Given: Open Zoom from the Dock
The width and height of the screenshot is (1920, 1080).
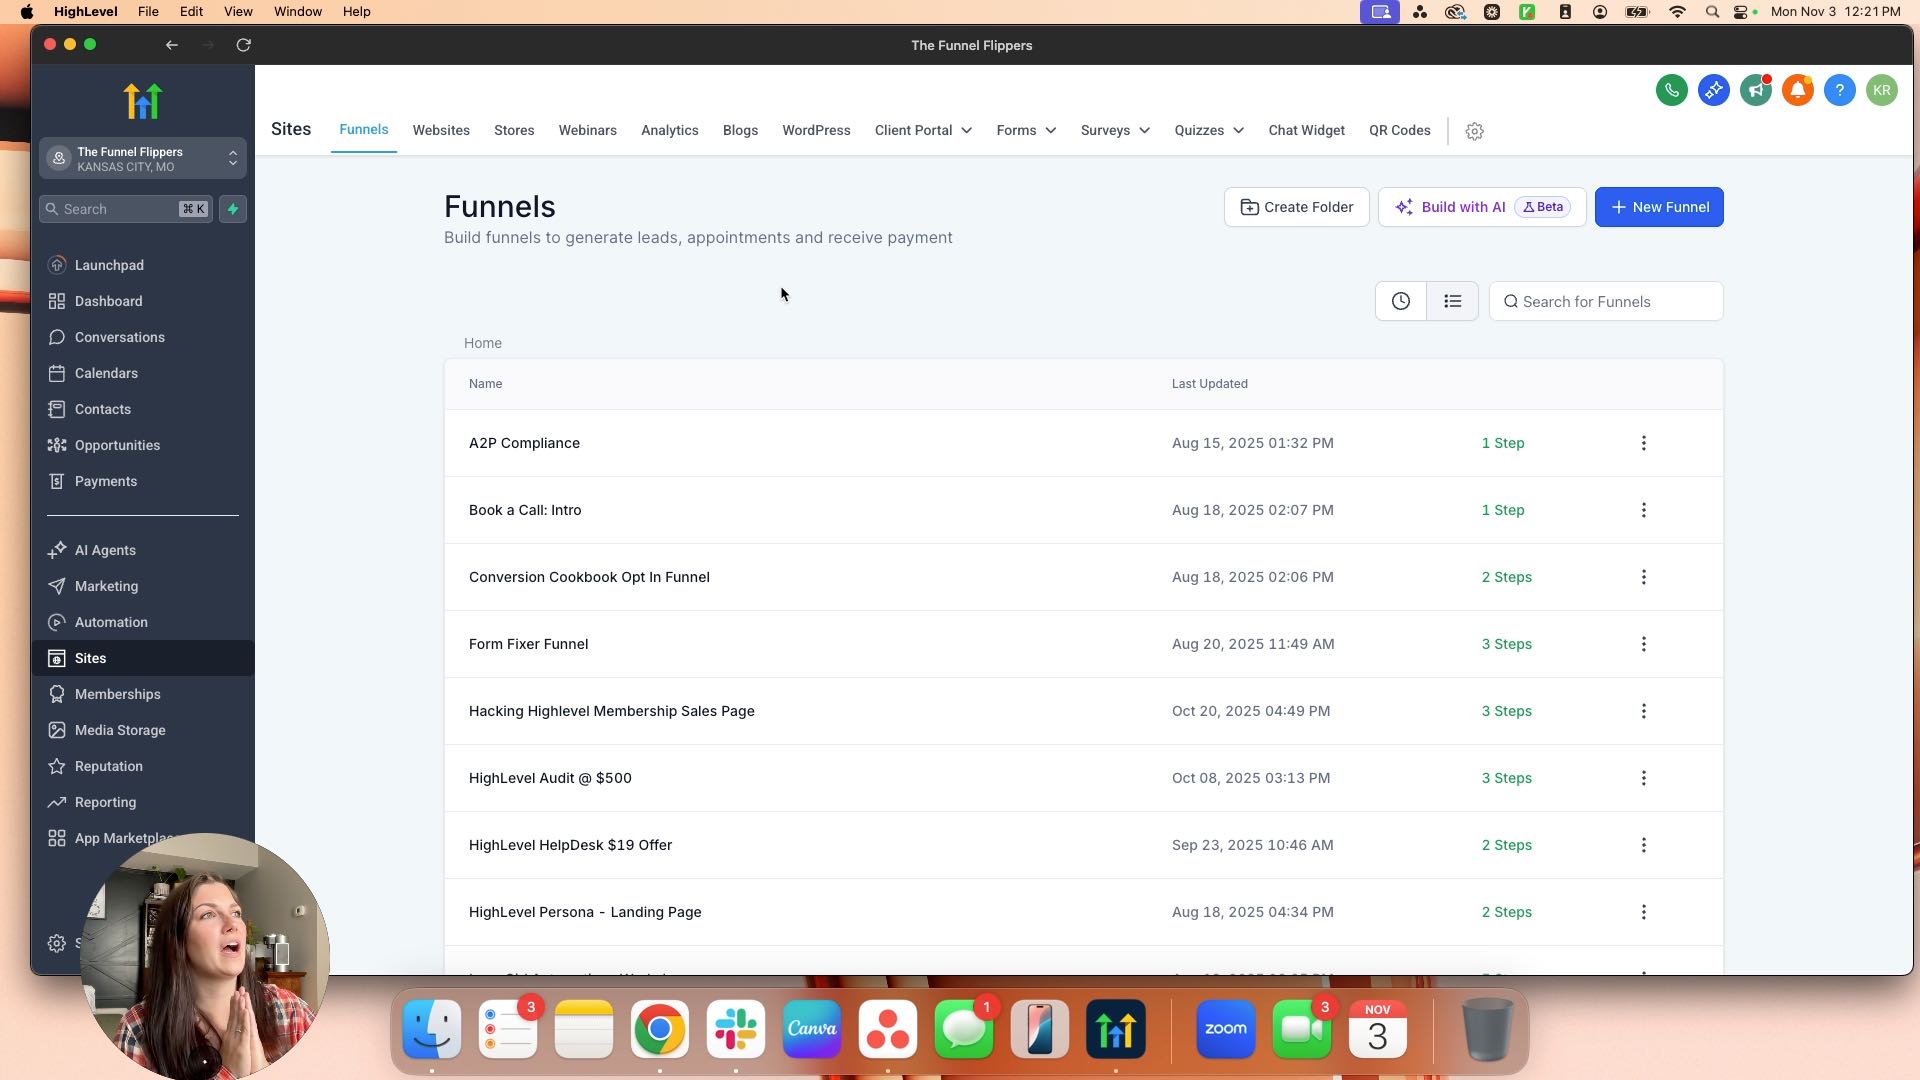Looking at the screenshot, I should tap(1226, 1029).
